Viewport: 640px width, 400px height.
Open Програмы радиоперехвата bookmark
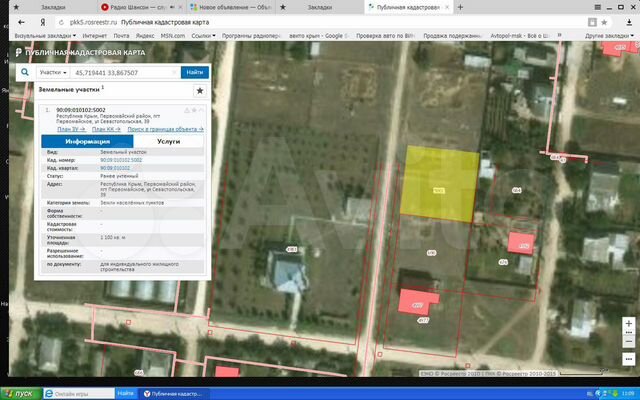pyautogui.click(x=251, y=36)
